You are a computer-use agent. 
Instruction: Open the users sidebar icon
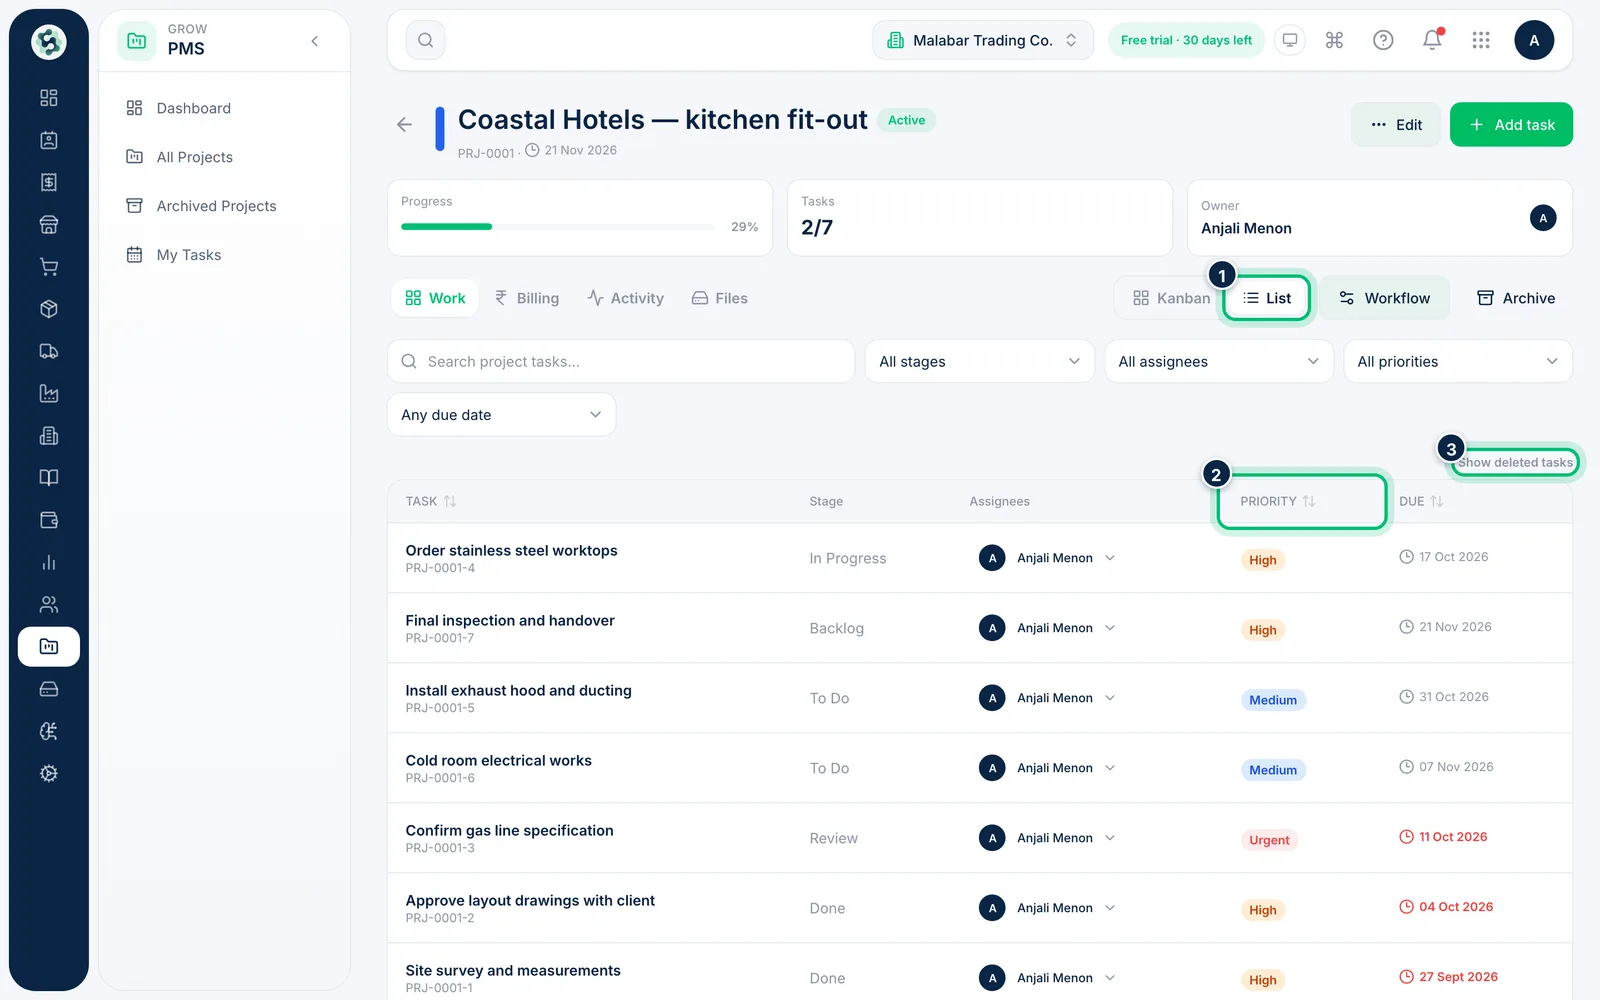[x=48, y=604]
